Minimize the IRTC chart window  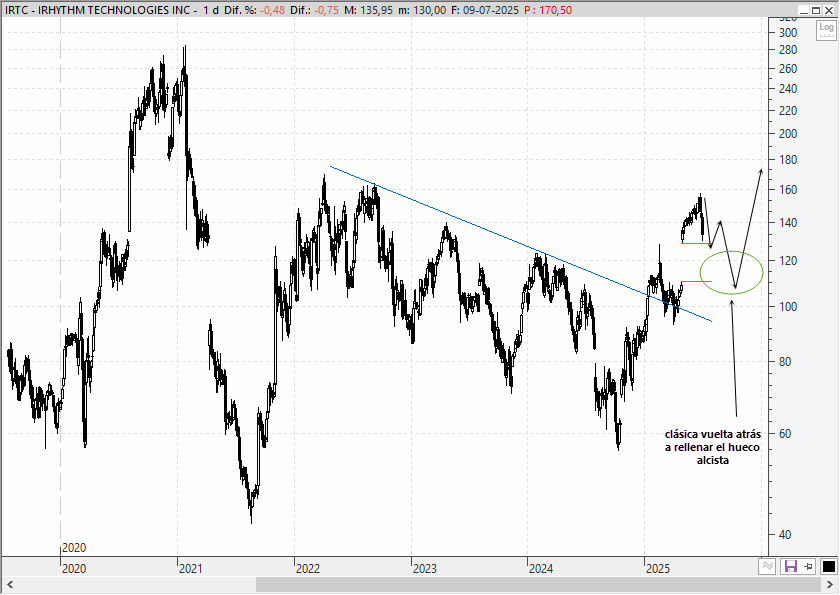[x=803, y=10]
